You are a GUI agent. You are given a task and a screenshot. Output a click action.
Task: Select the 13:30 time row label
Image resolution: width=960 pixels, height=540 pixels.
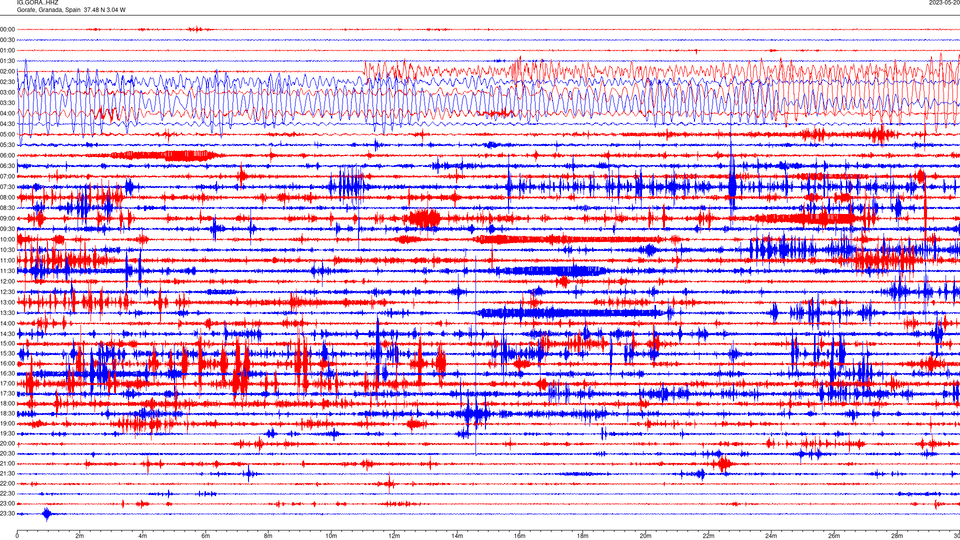7,313
